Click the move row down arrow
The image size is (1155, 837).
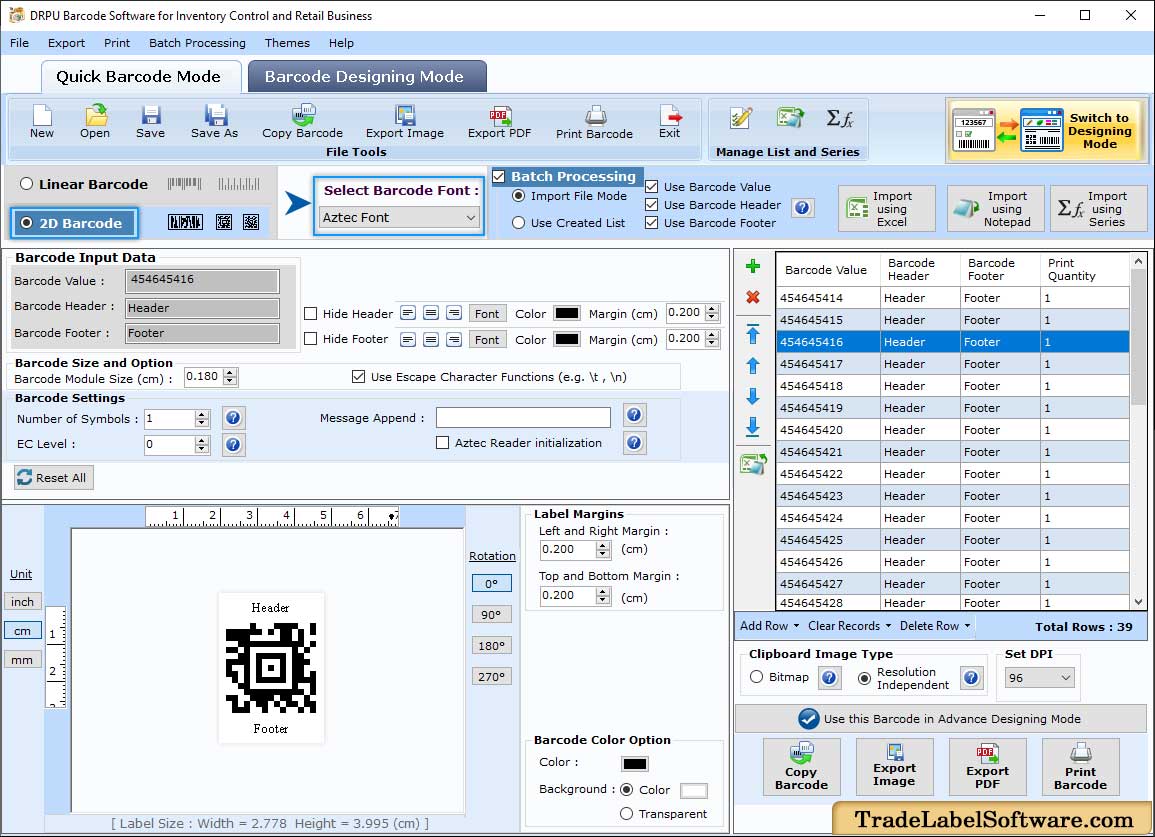tap(753, 396)
